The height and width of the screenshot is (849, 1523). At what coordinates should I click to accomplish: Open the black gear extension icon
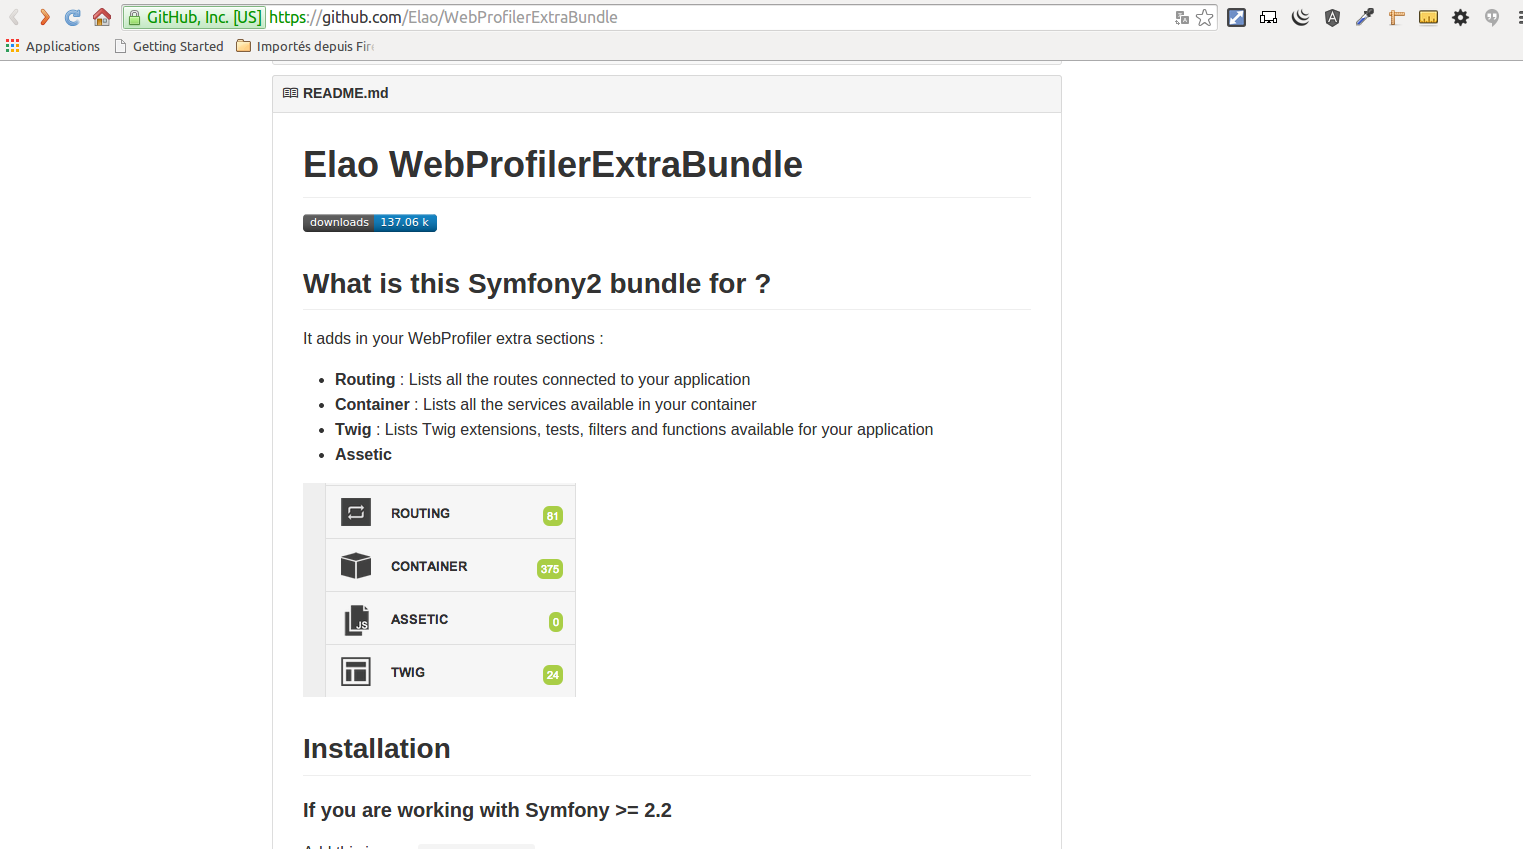[x=1461, y=17]
